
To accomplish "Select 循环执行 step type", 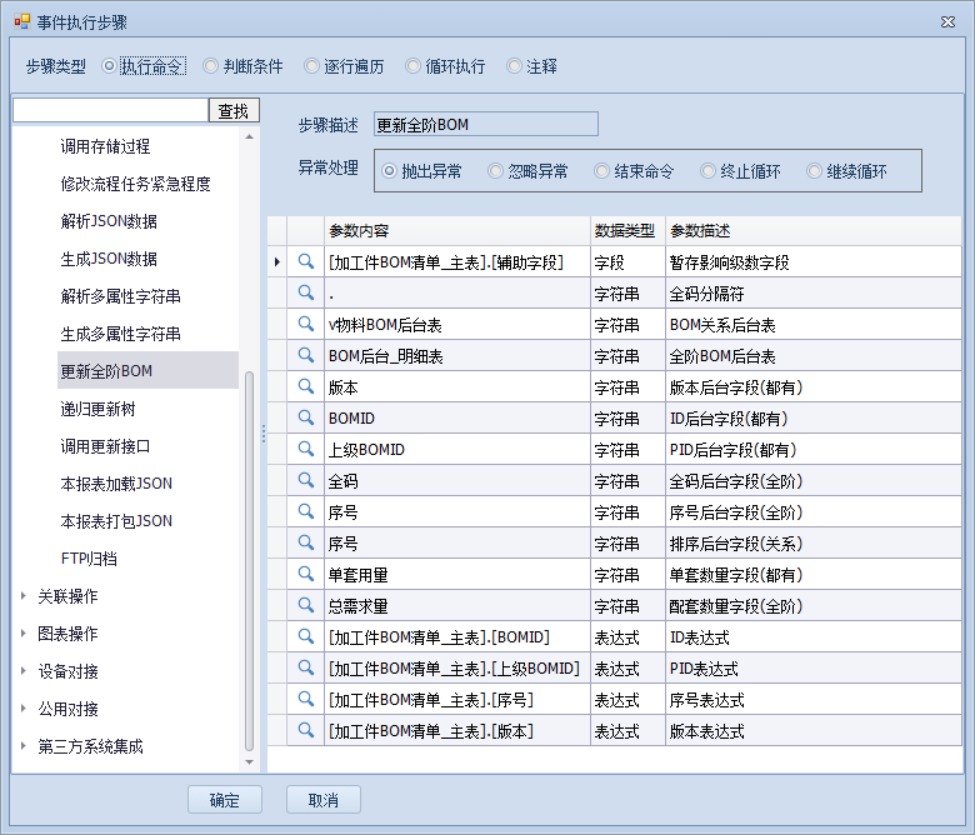I will coord(413,67).
